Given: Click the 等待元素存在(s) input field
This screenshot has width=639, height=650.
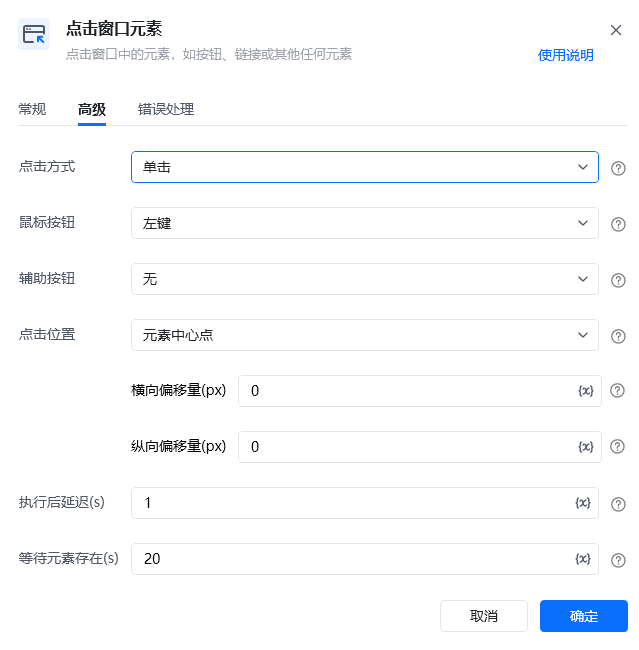Looking at the screenshot, I should 365,559.
